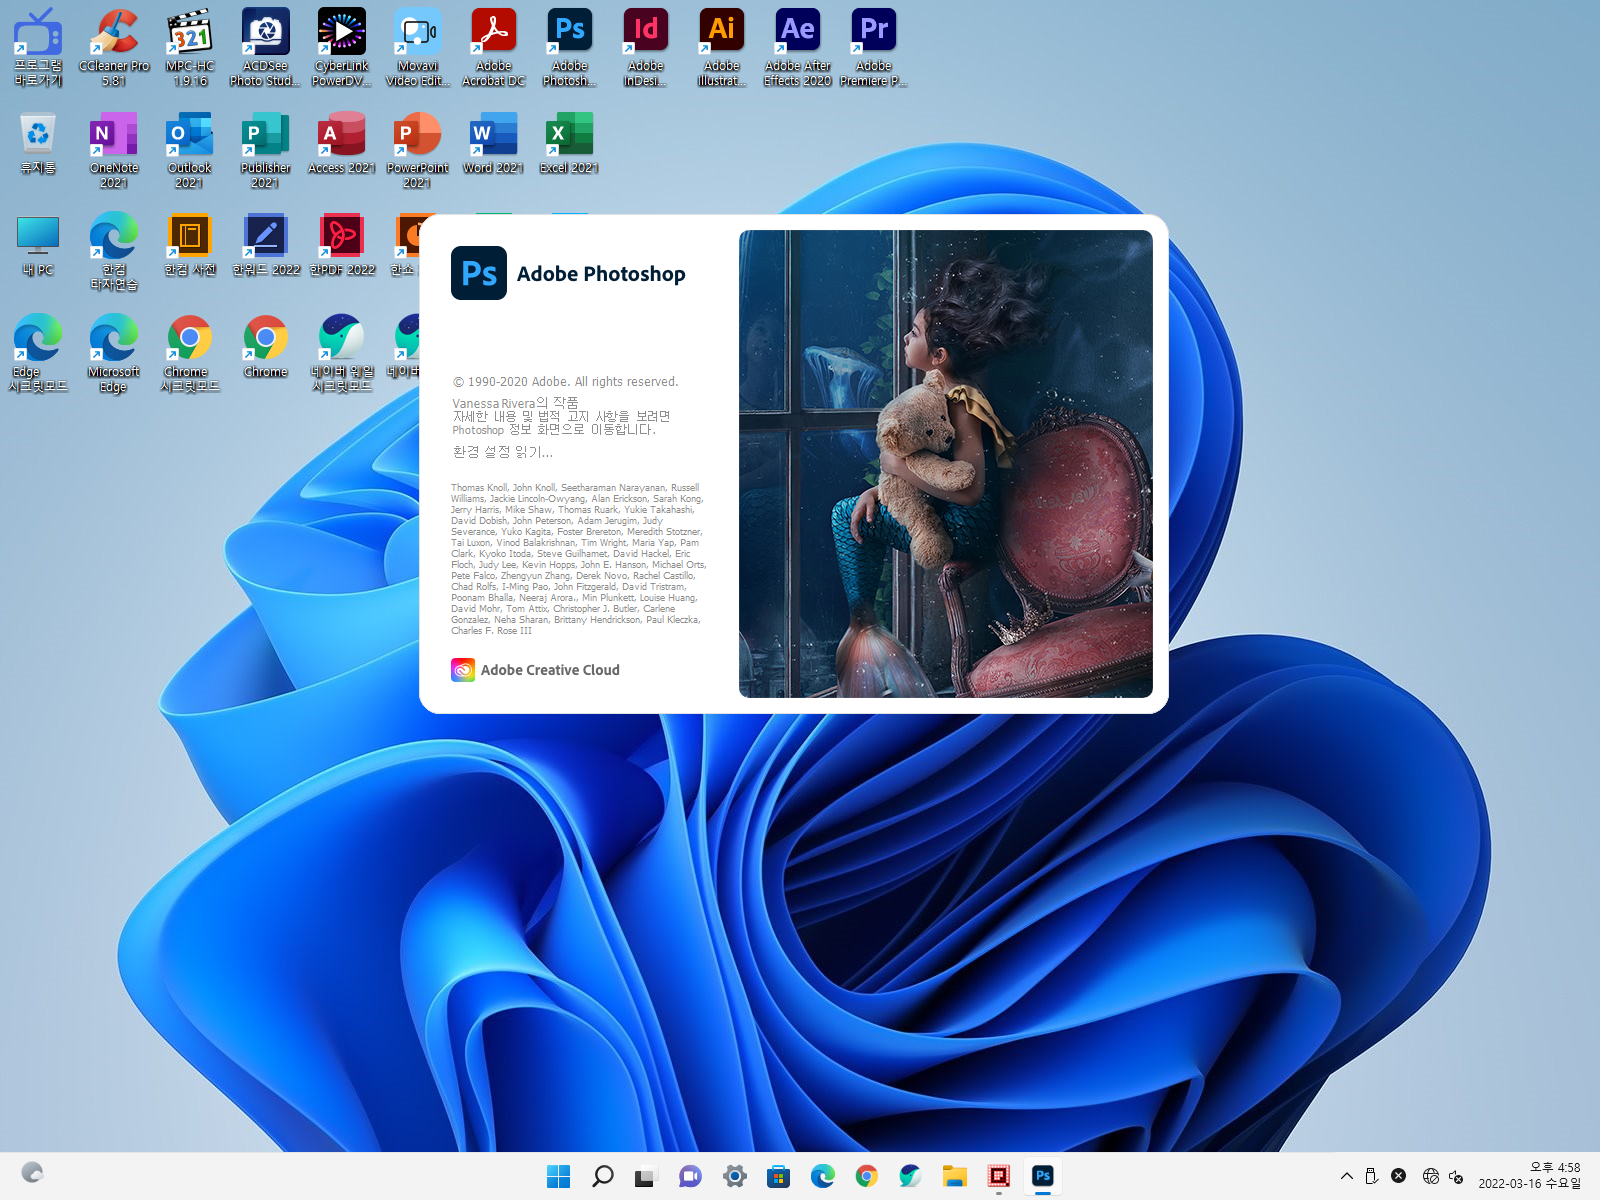Select the plain Chrome desktop shortcut
Viewport: 1600px width, 1200px height.
point(265,347)
